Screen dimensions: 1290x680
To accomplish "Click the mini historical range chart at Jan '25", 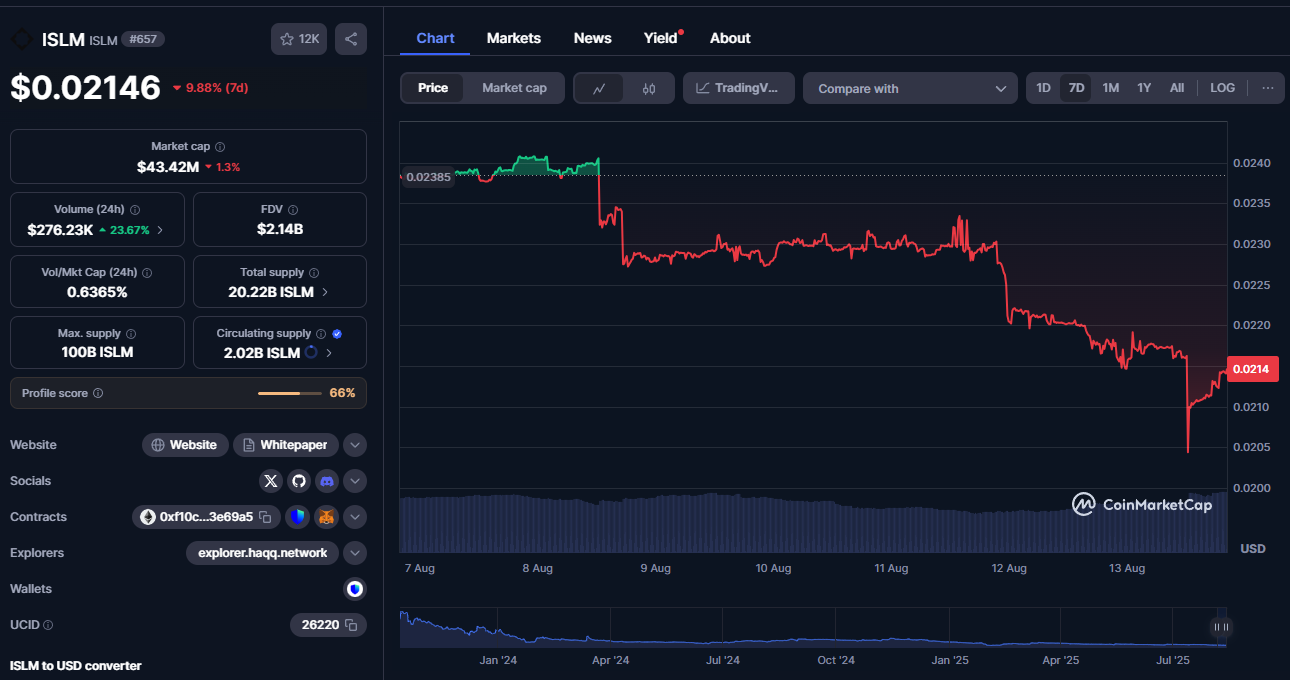I will click(950, 628).
